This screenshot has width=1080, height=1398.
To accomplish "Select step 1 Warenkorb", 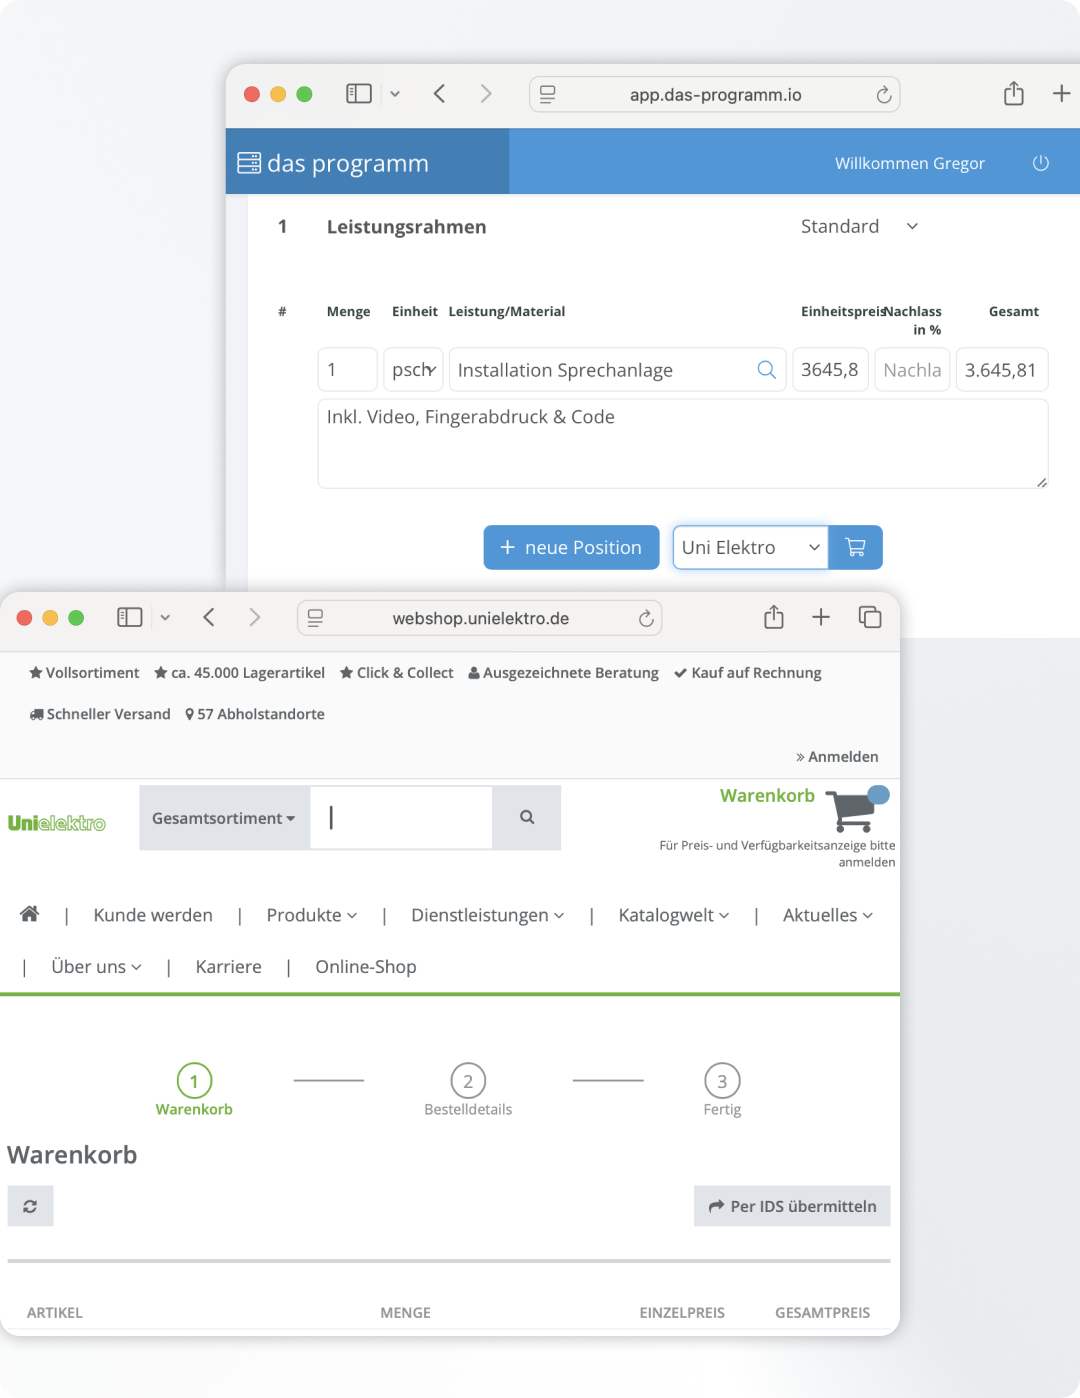I will point(194,1089).
